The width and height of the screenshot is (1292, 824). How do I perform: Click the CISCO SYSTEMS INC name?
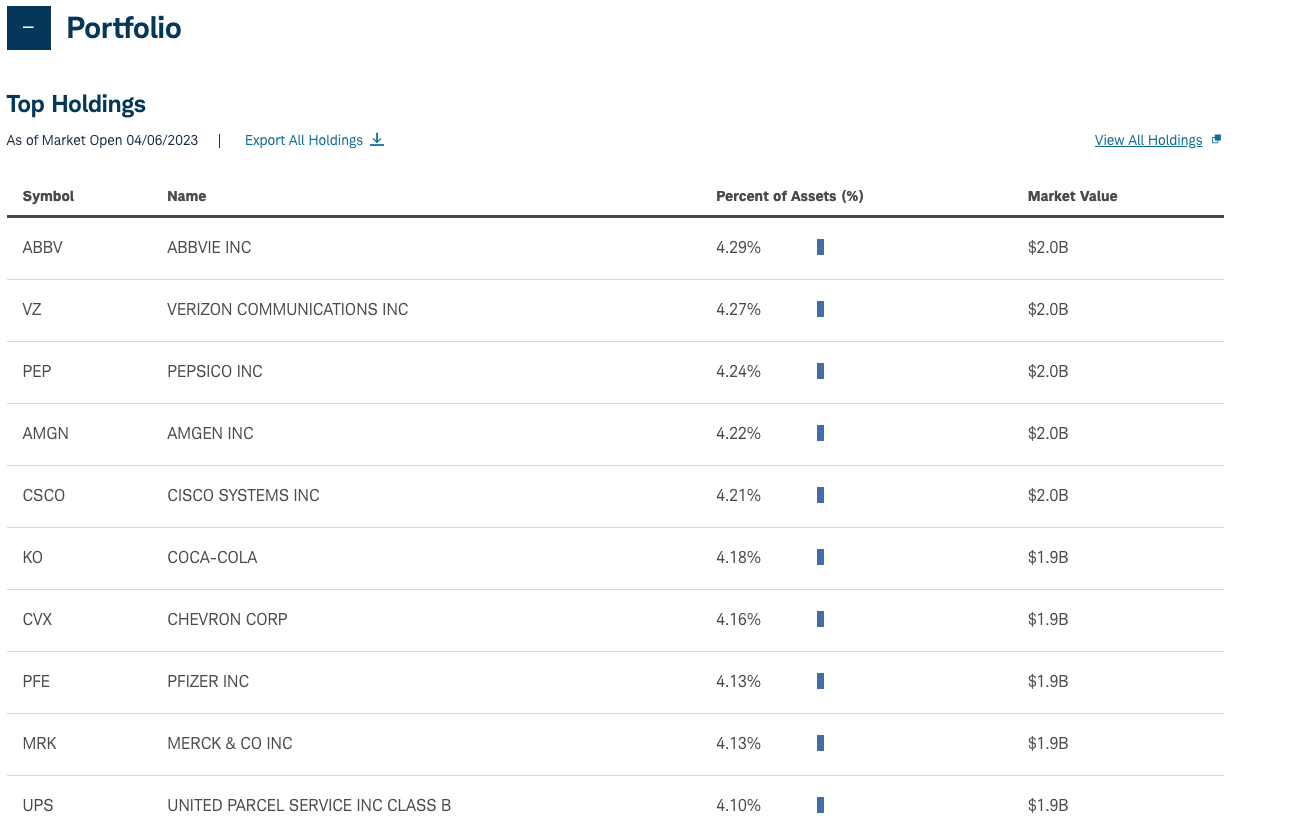coord(243,495)
